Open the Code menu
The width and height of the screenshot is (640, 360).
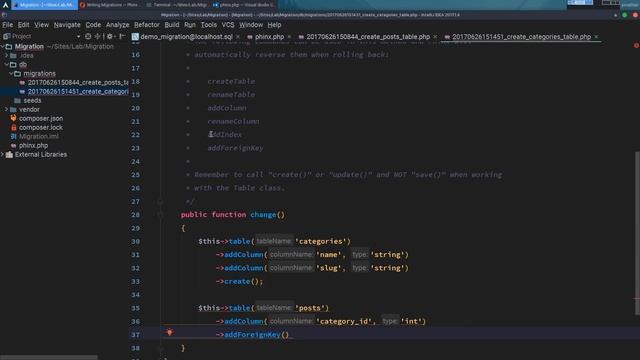tap(93, 25)
